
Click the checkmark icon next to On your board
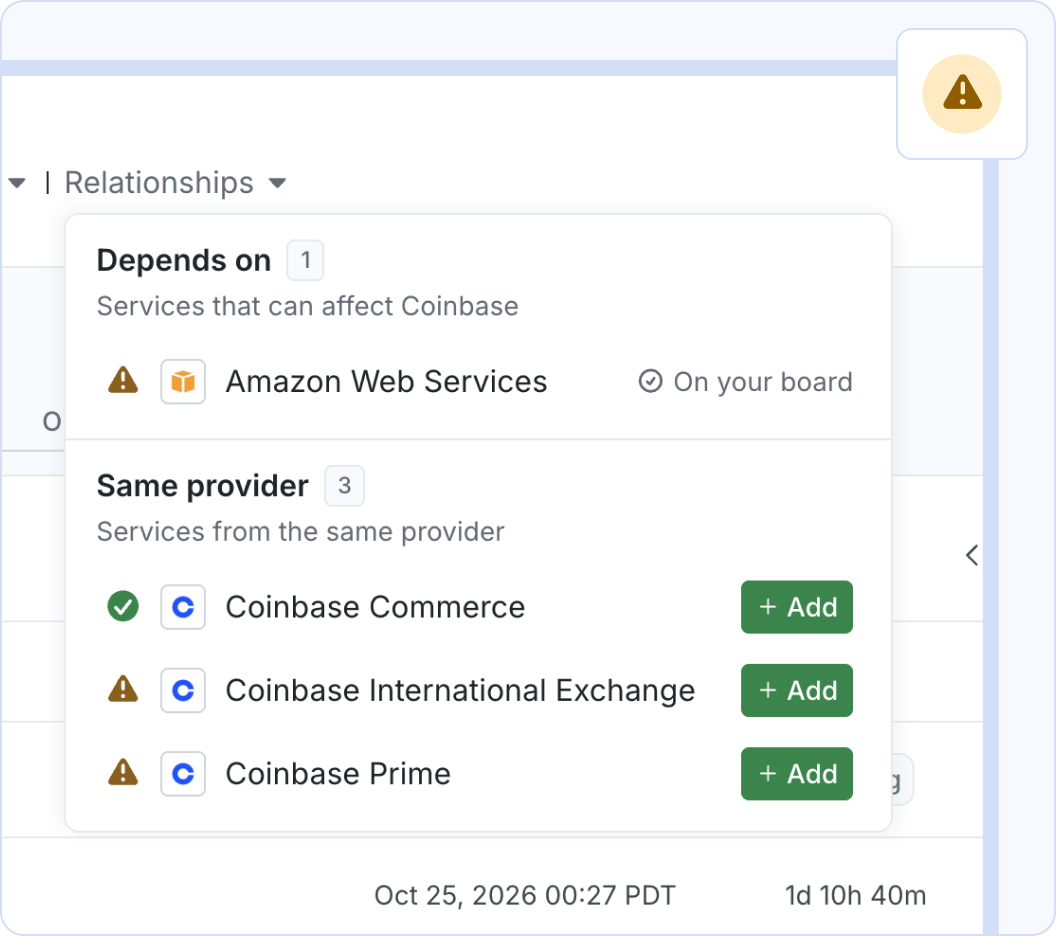click(x=650, y=382)
